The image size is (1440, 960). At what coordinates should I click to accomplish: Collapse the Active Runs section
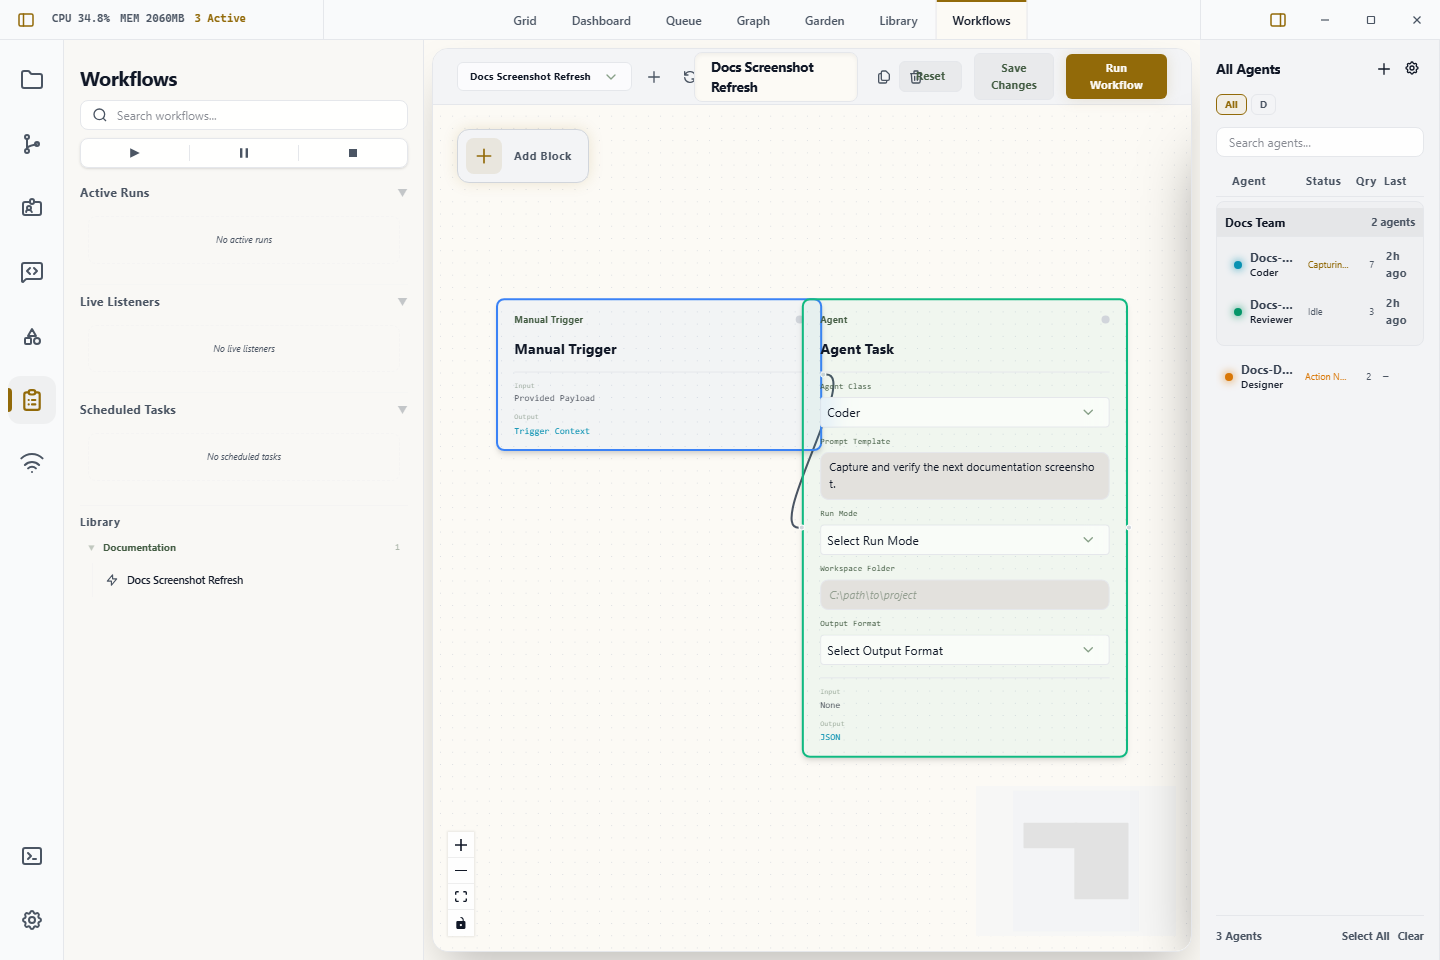click(403, 193)
